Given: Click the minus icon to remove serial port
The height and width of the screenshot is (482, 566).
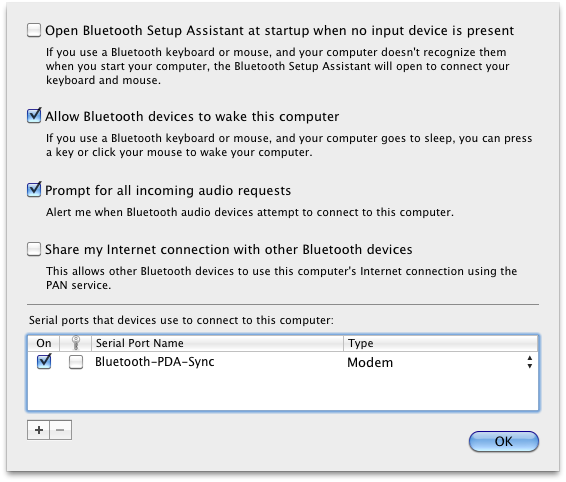Looking at the screenshot, I should tap(61, 430).
